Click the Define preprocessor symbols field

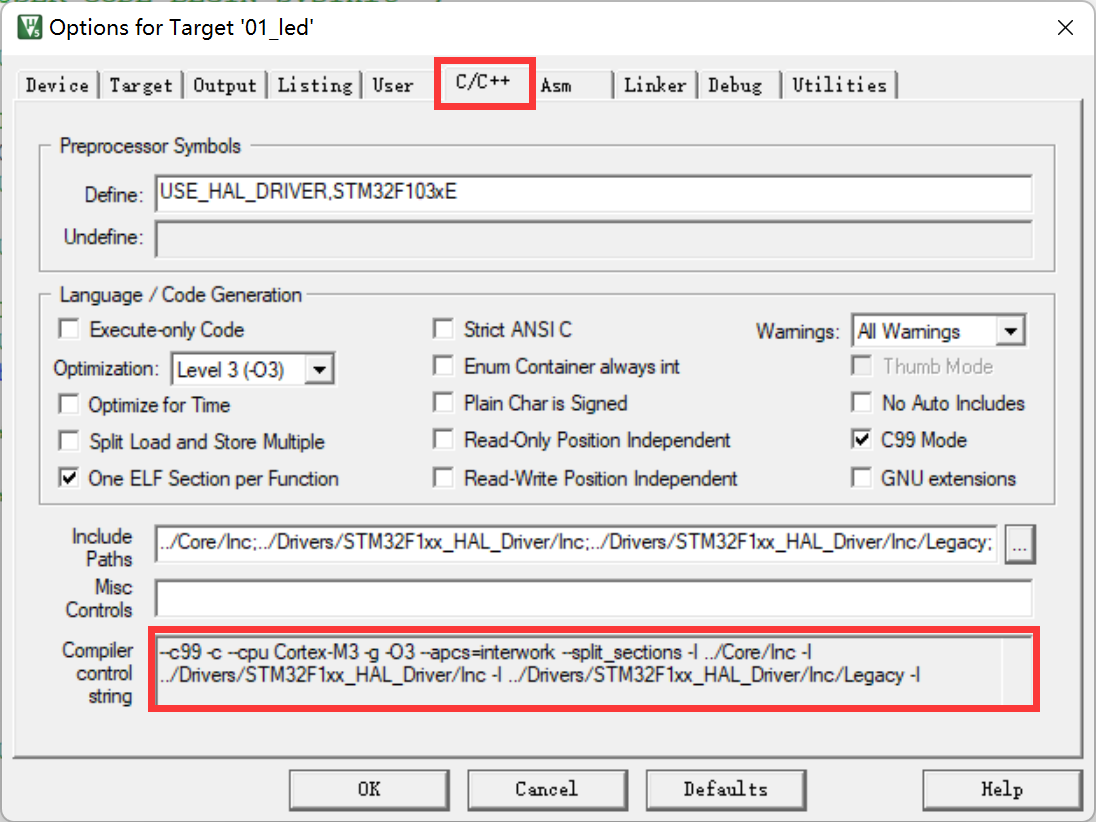592,193
